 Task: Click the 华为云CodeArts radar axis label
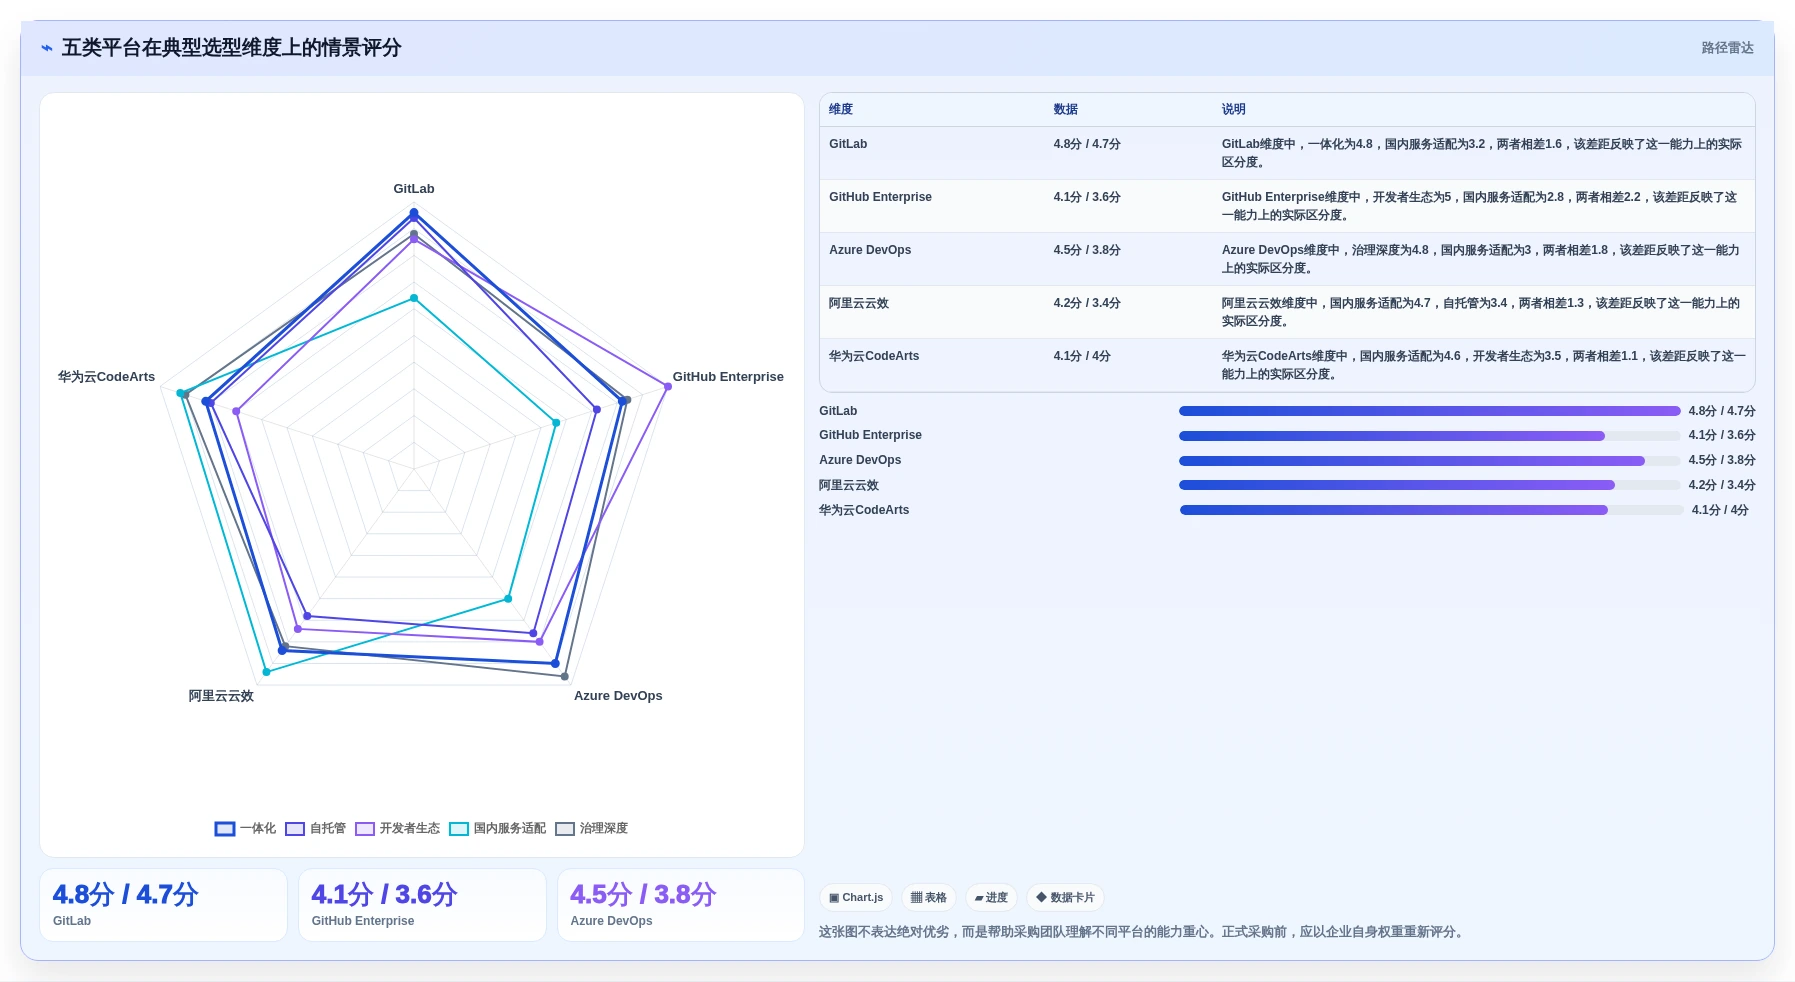point(106,377)
